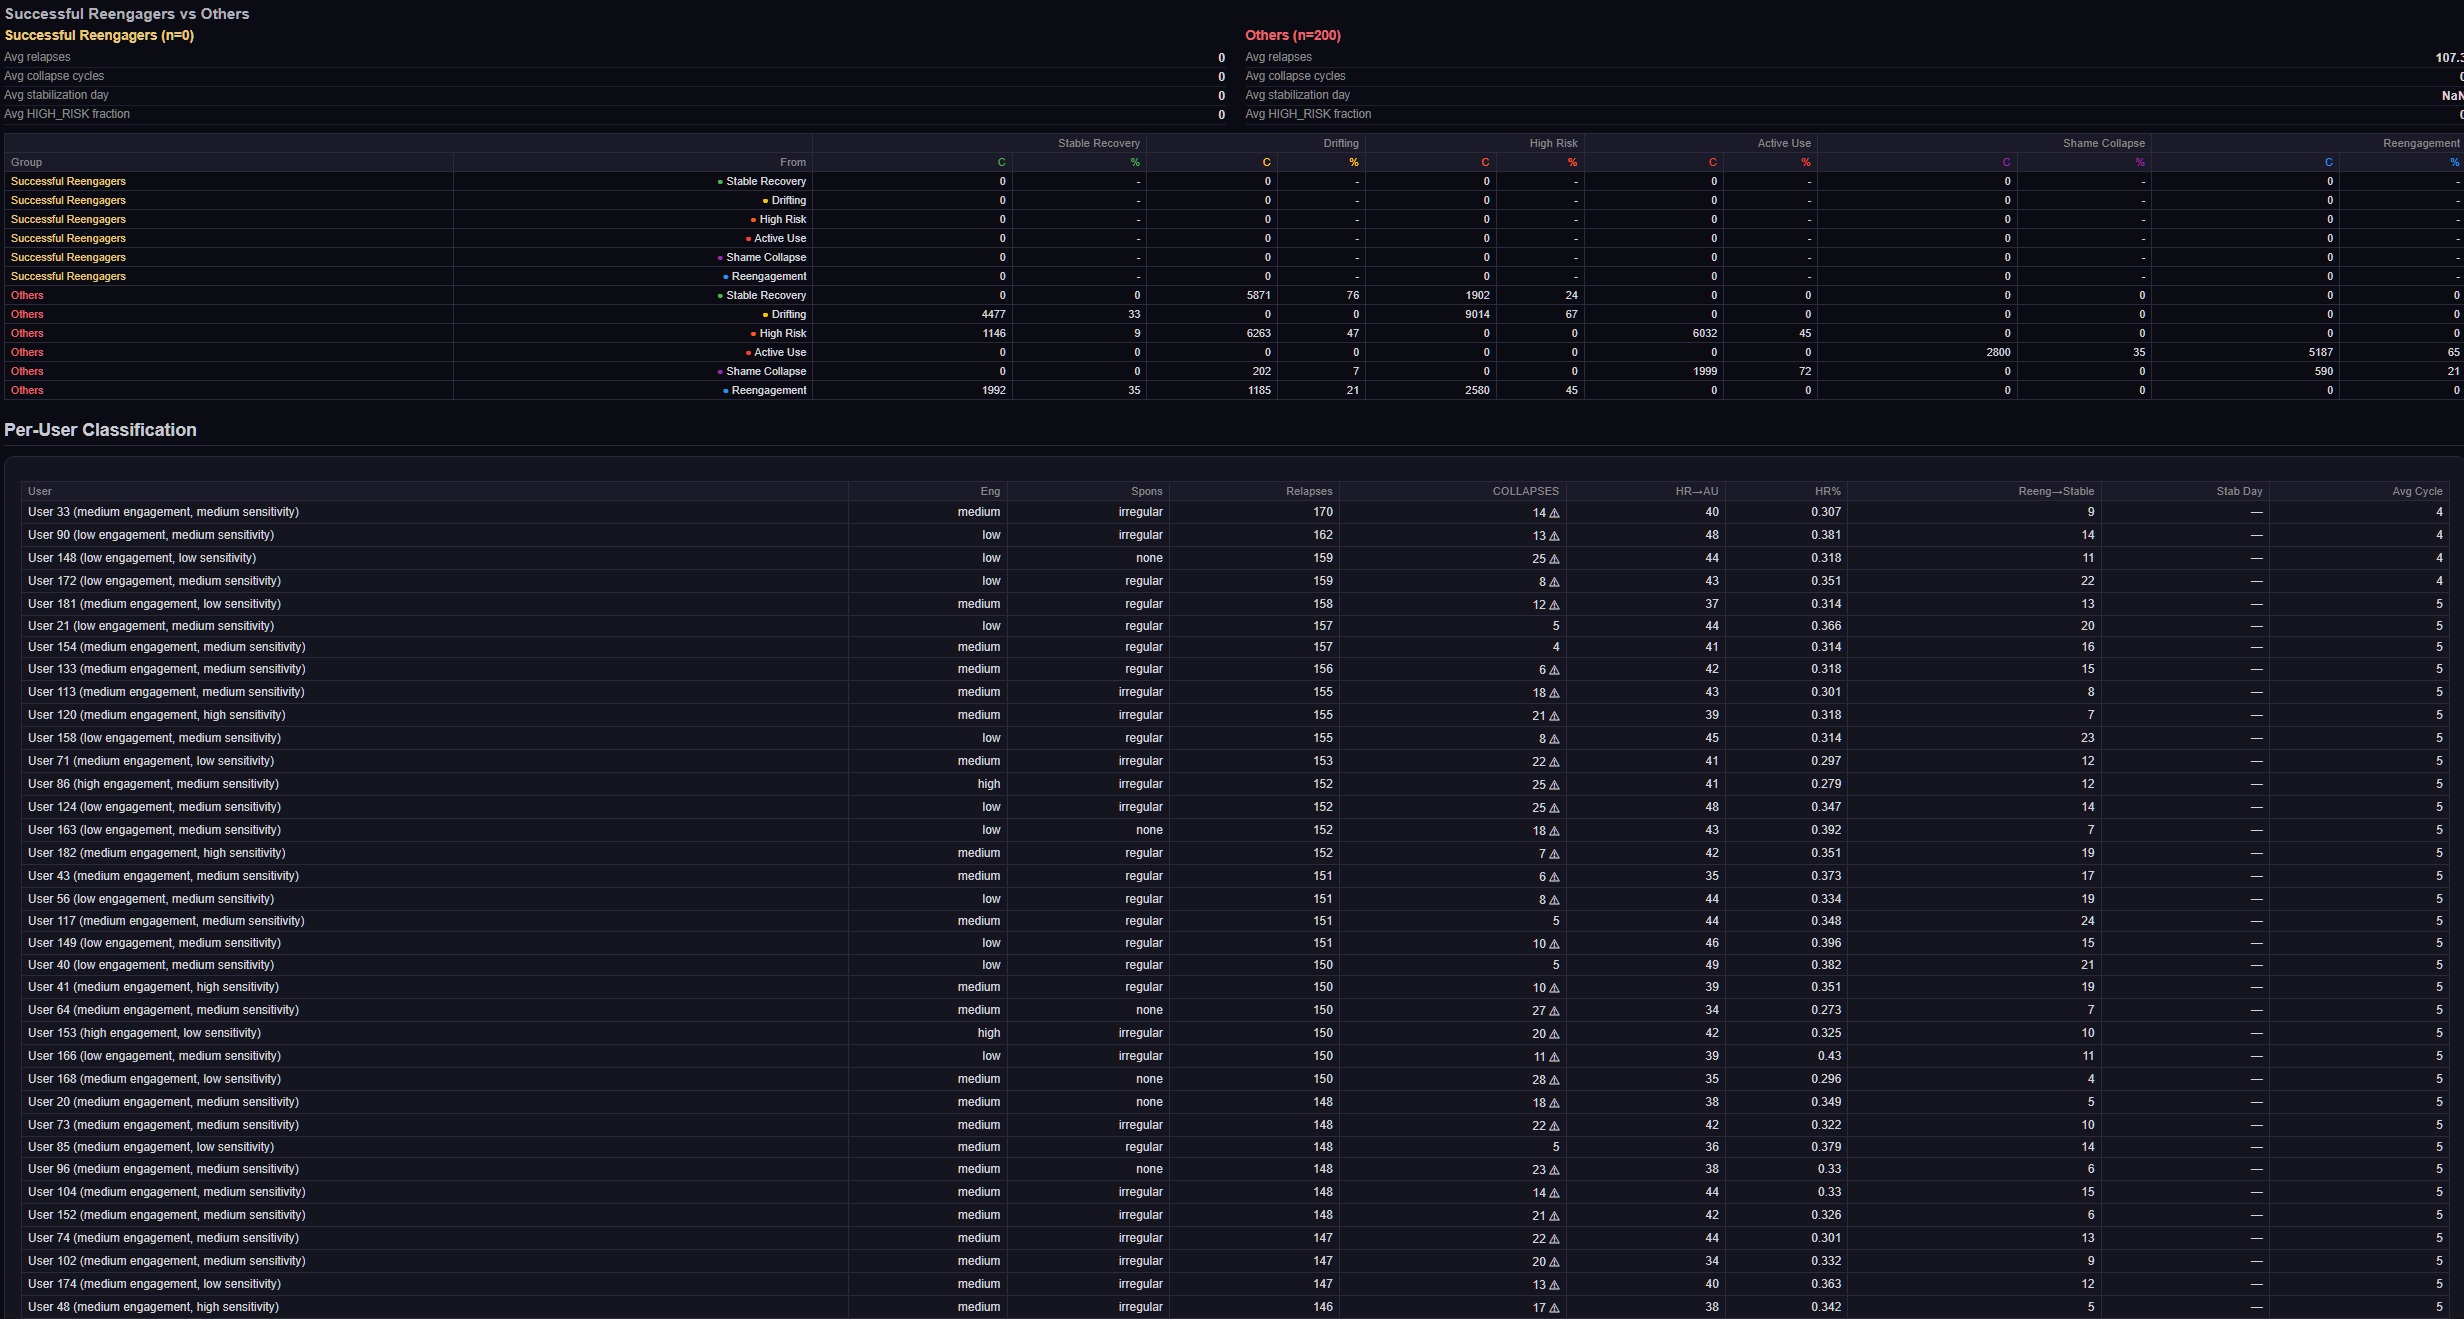Click the 'Per-User Classification' heading
The width and height of the screenshot is (2464, 1319).
pos(100,430)
